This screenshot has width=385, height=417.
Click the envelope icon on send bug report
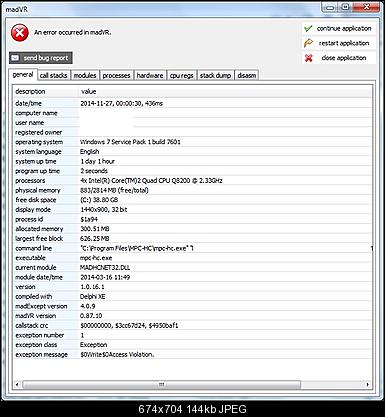point(15,58)
